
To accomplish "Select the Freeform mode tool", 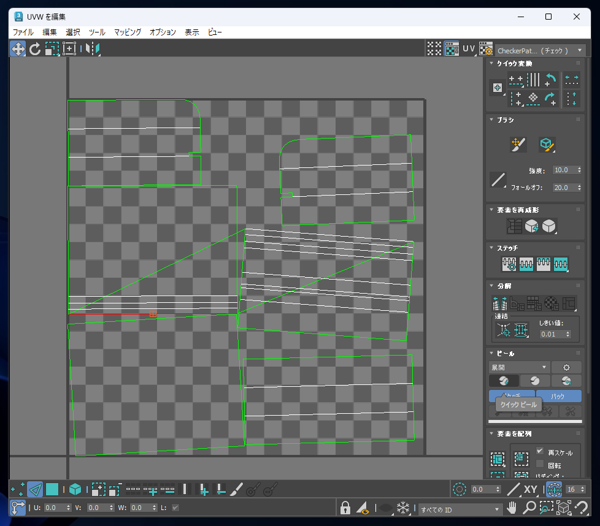I will (69, 49).
